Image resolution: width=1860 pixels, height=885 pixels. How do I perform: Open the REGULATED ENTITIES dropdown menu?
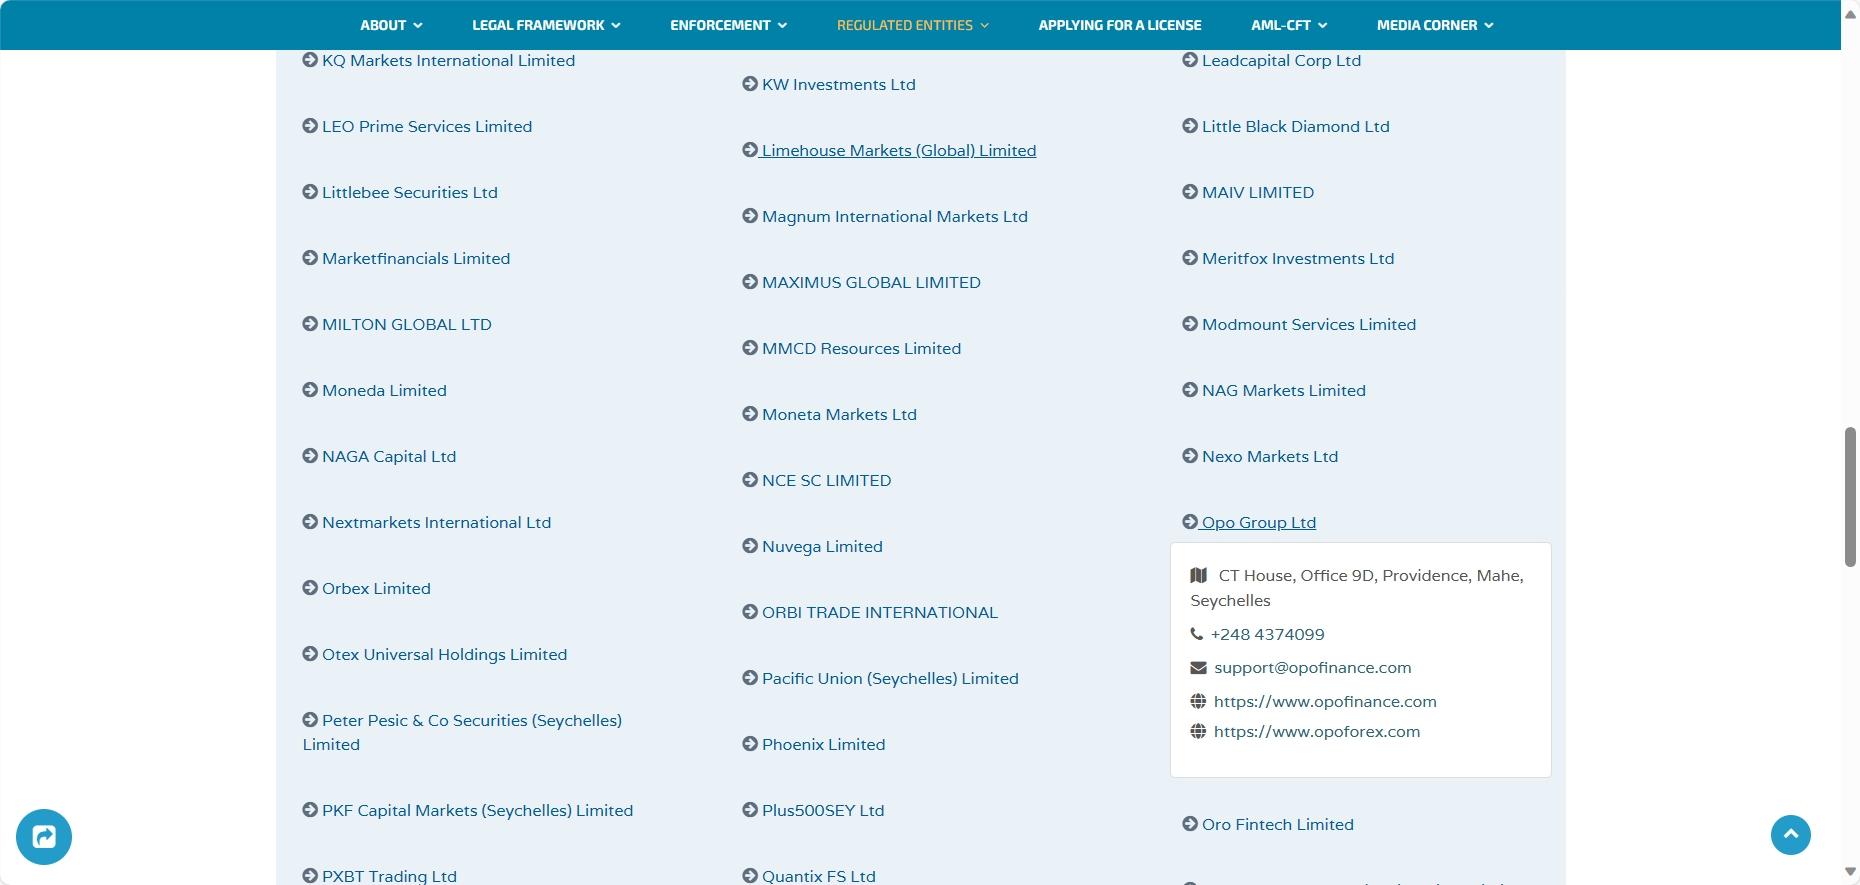912,25
